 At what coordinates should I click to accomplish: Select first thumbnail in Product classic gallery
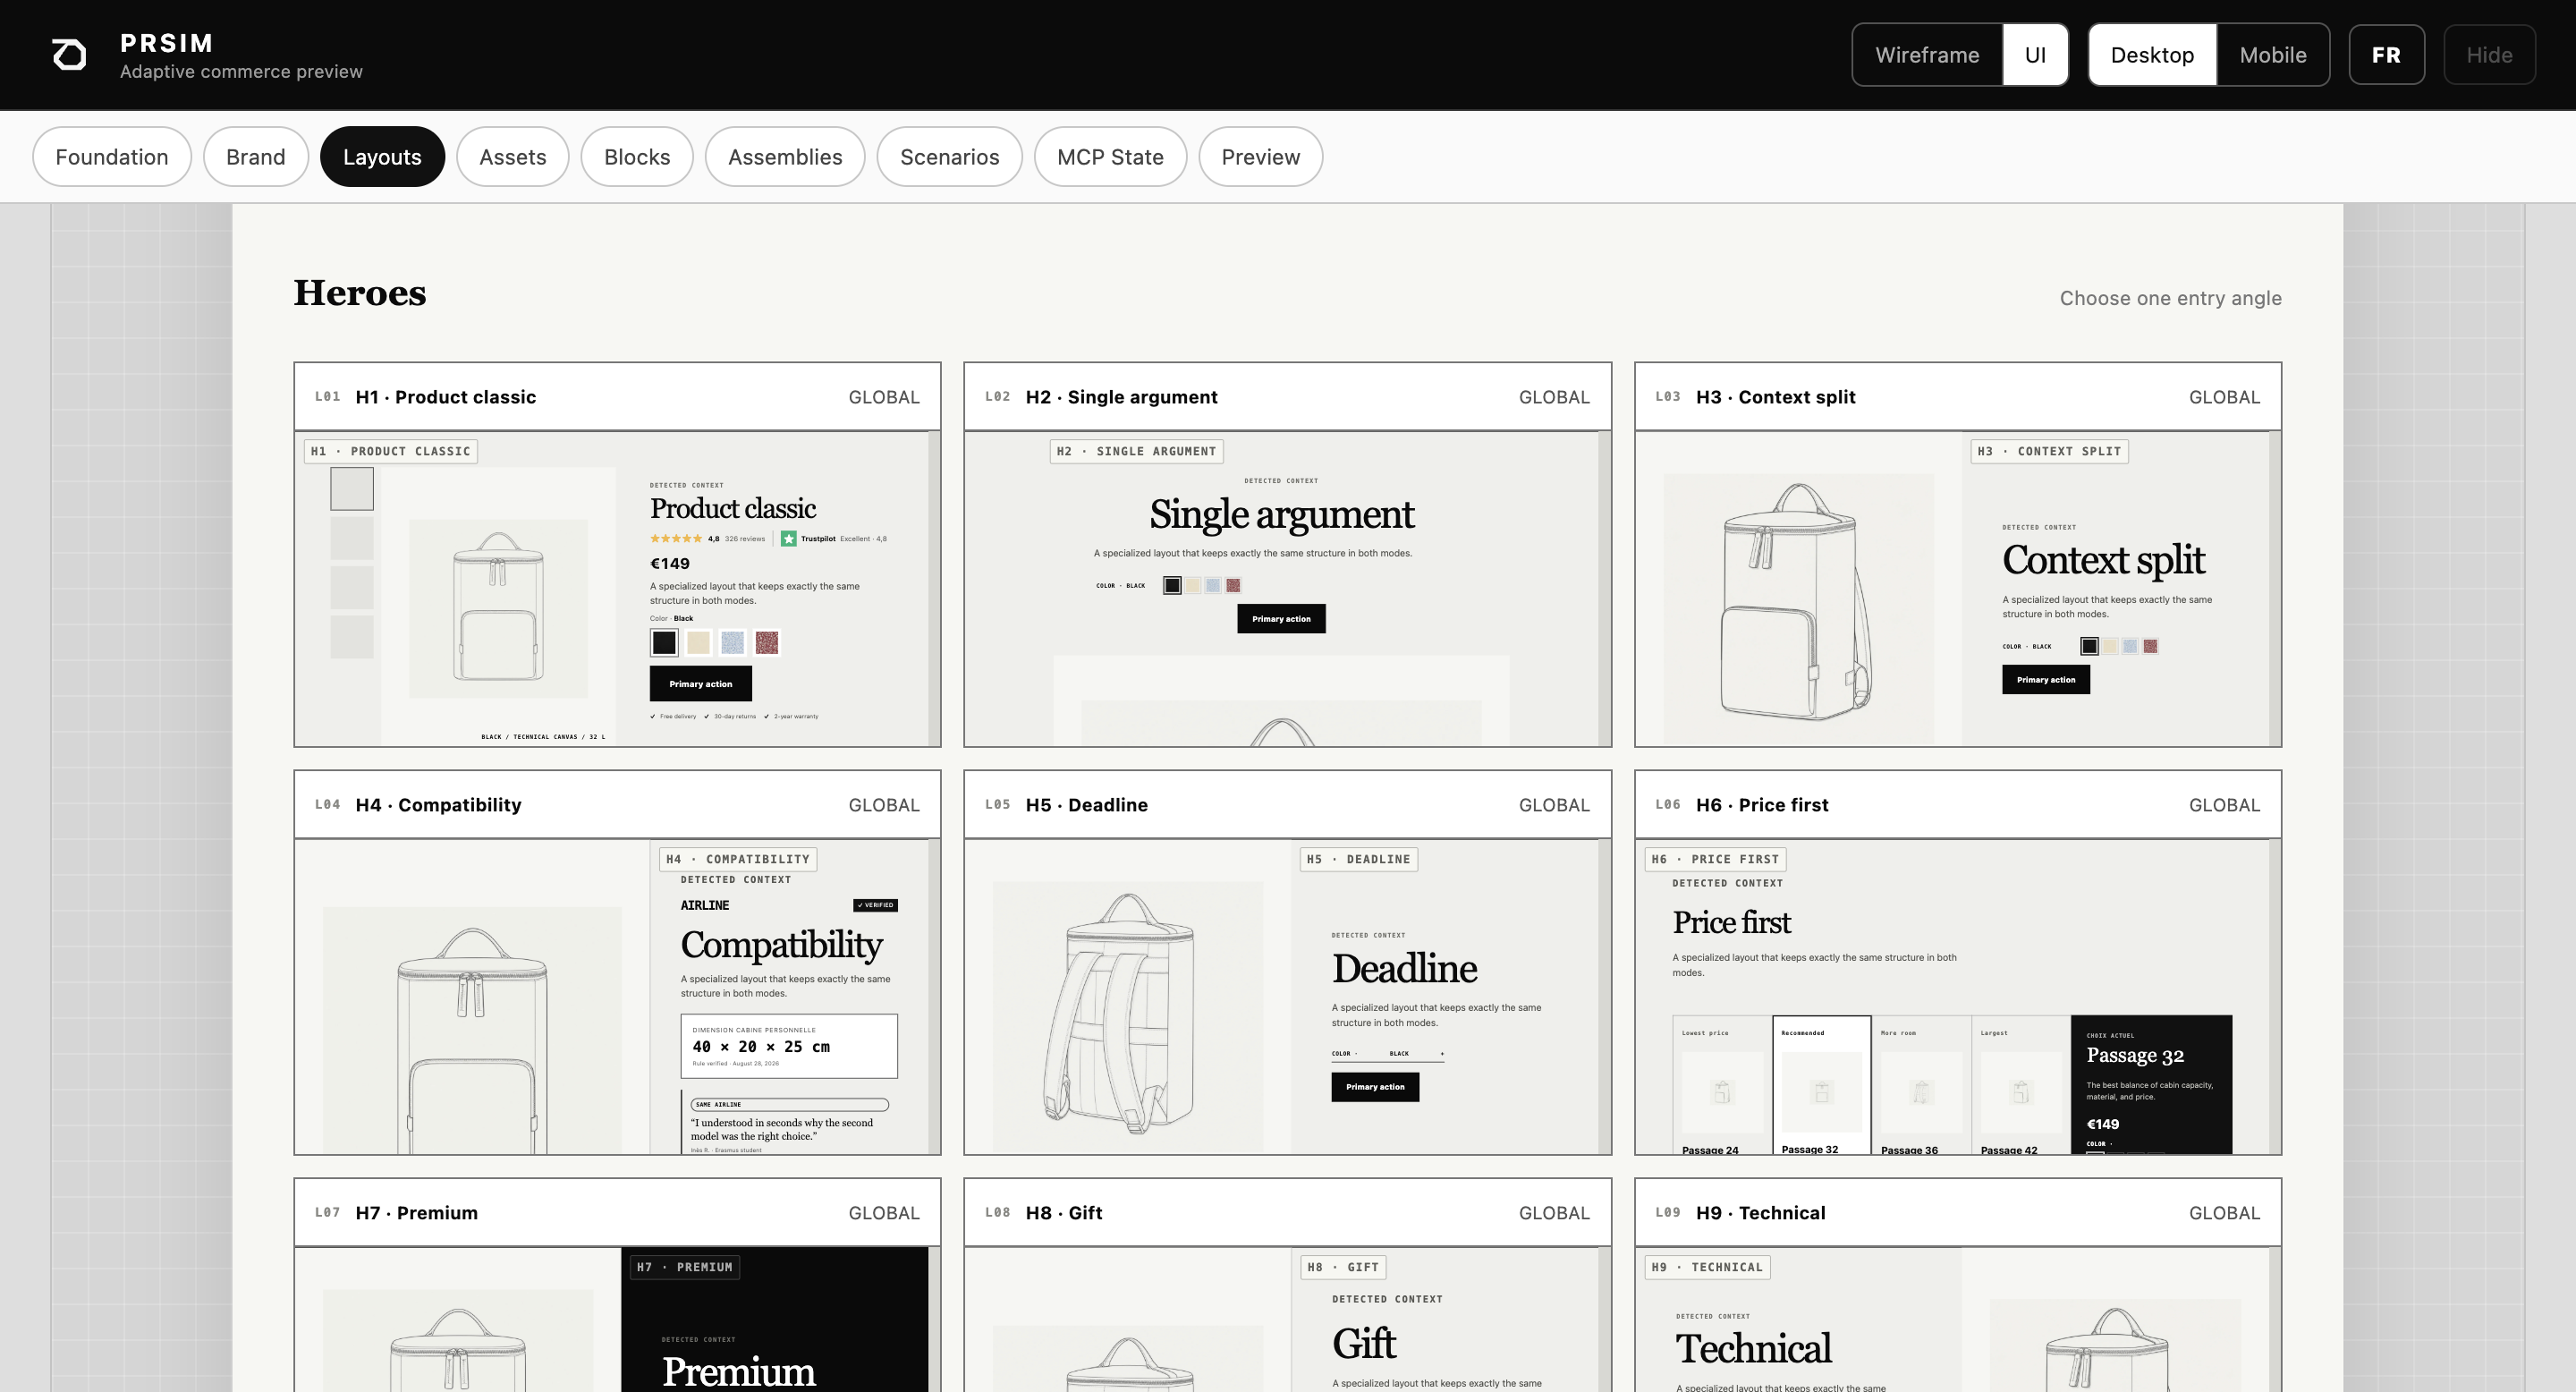tap(352, 489)
